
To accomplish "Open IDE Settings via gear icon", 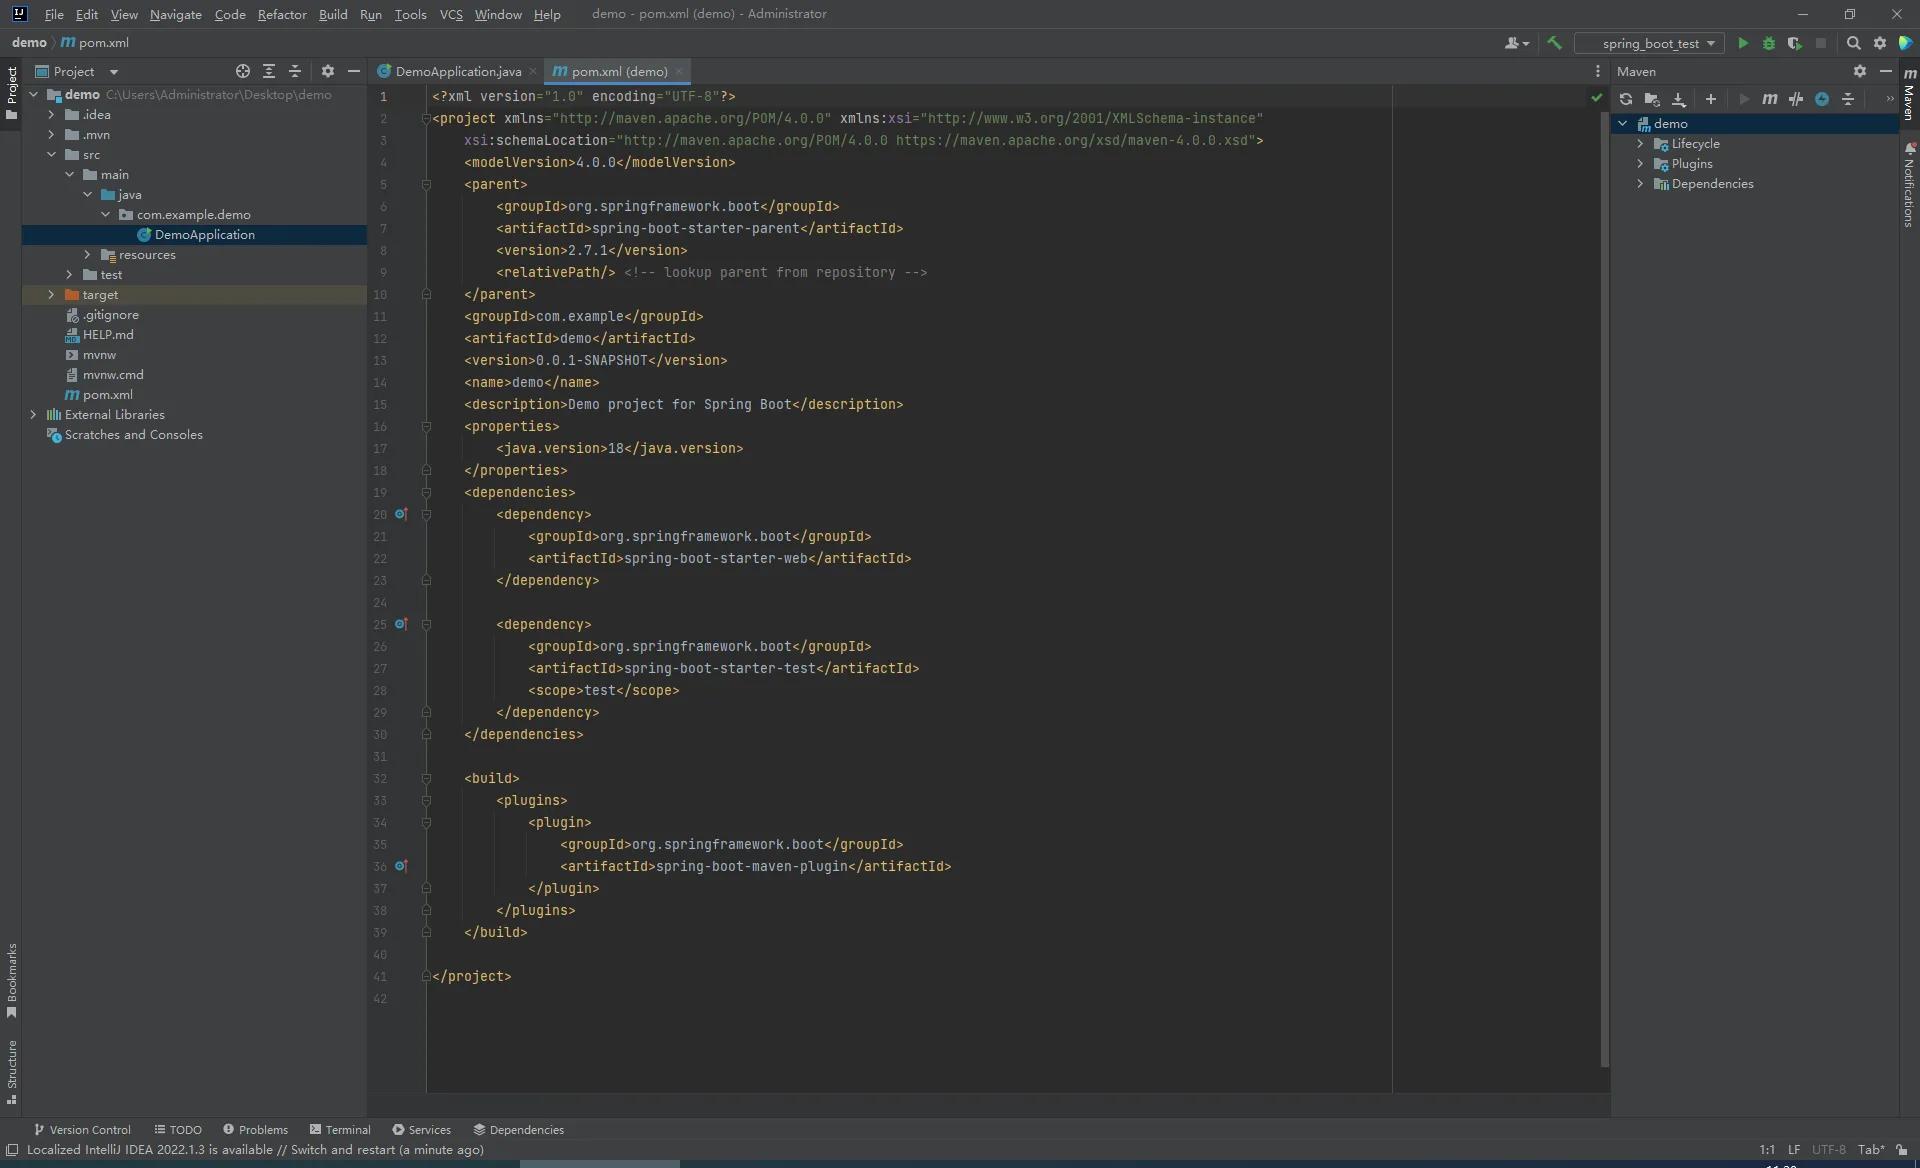I will point(1881,43).
